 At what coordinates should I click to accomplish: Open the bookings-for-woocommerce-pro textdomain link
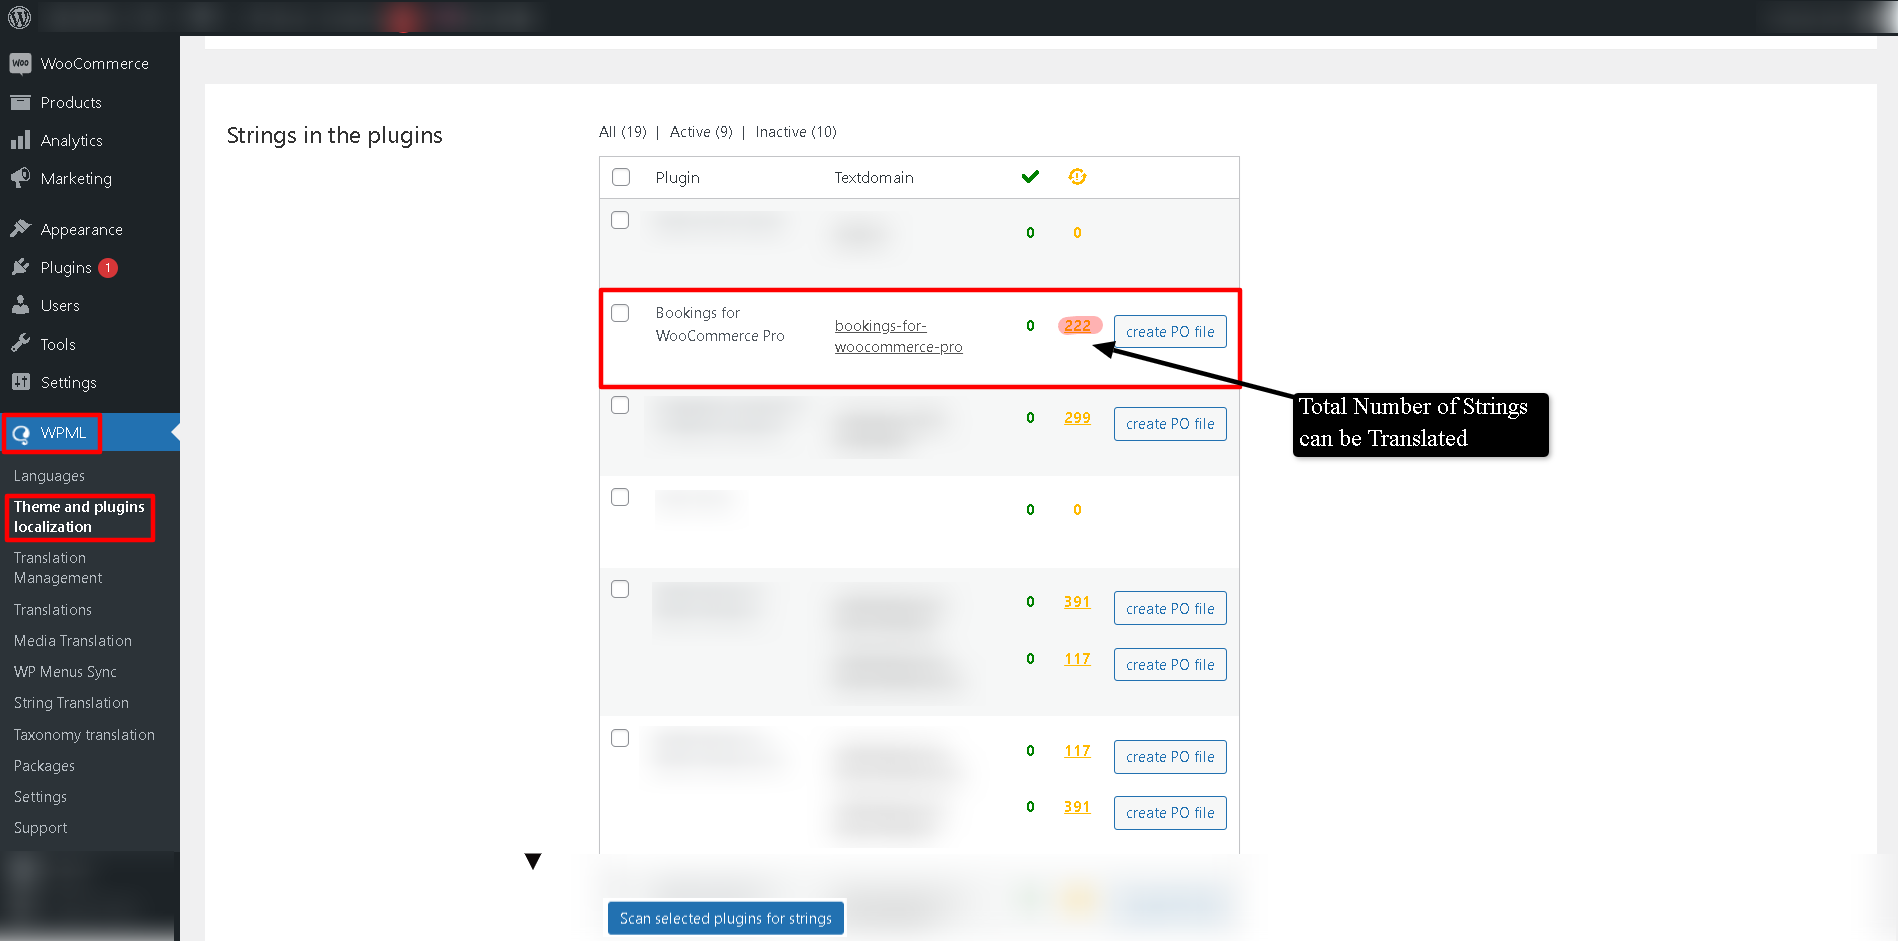898,337
